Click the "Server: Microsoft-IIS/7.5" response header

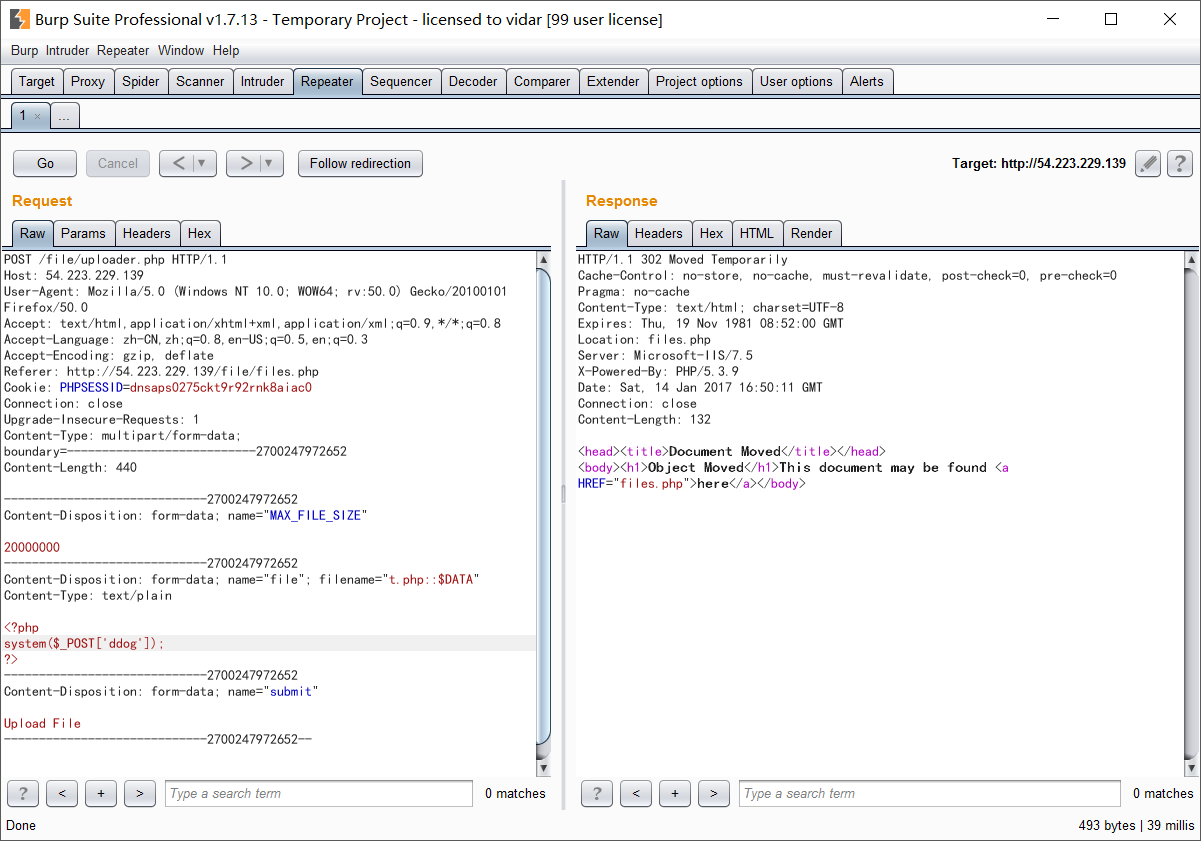point(665,355)
